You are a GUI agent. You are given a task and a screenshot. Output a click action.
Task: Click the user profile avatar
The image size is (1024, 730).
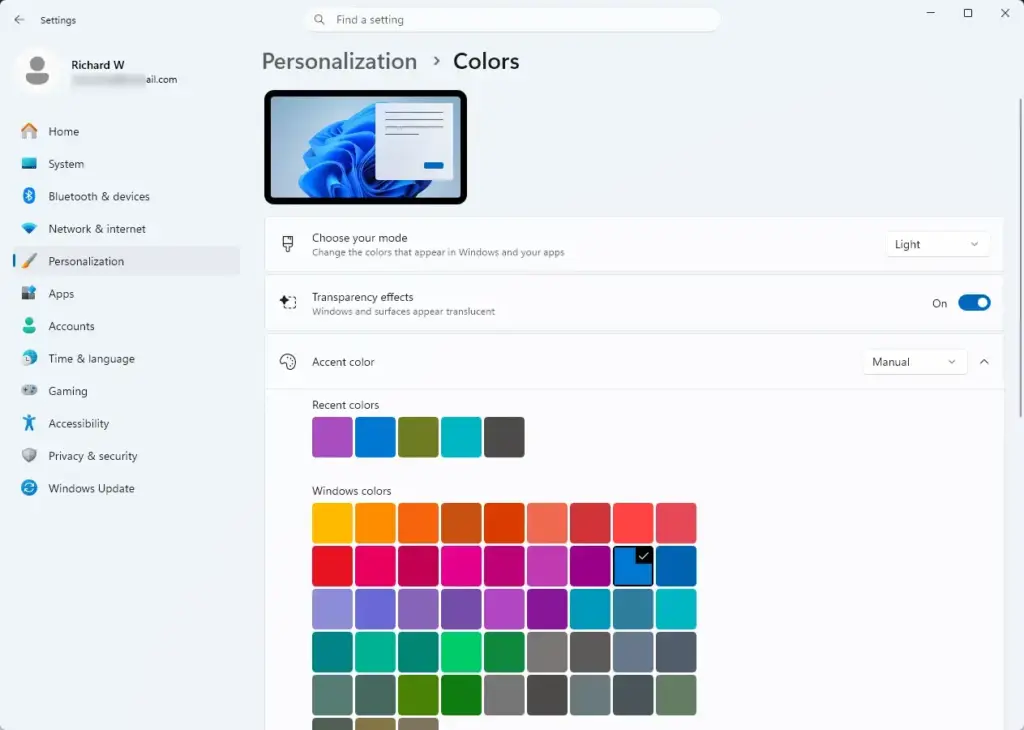click(x=37, y=71)
